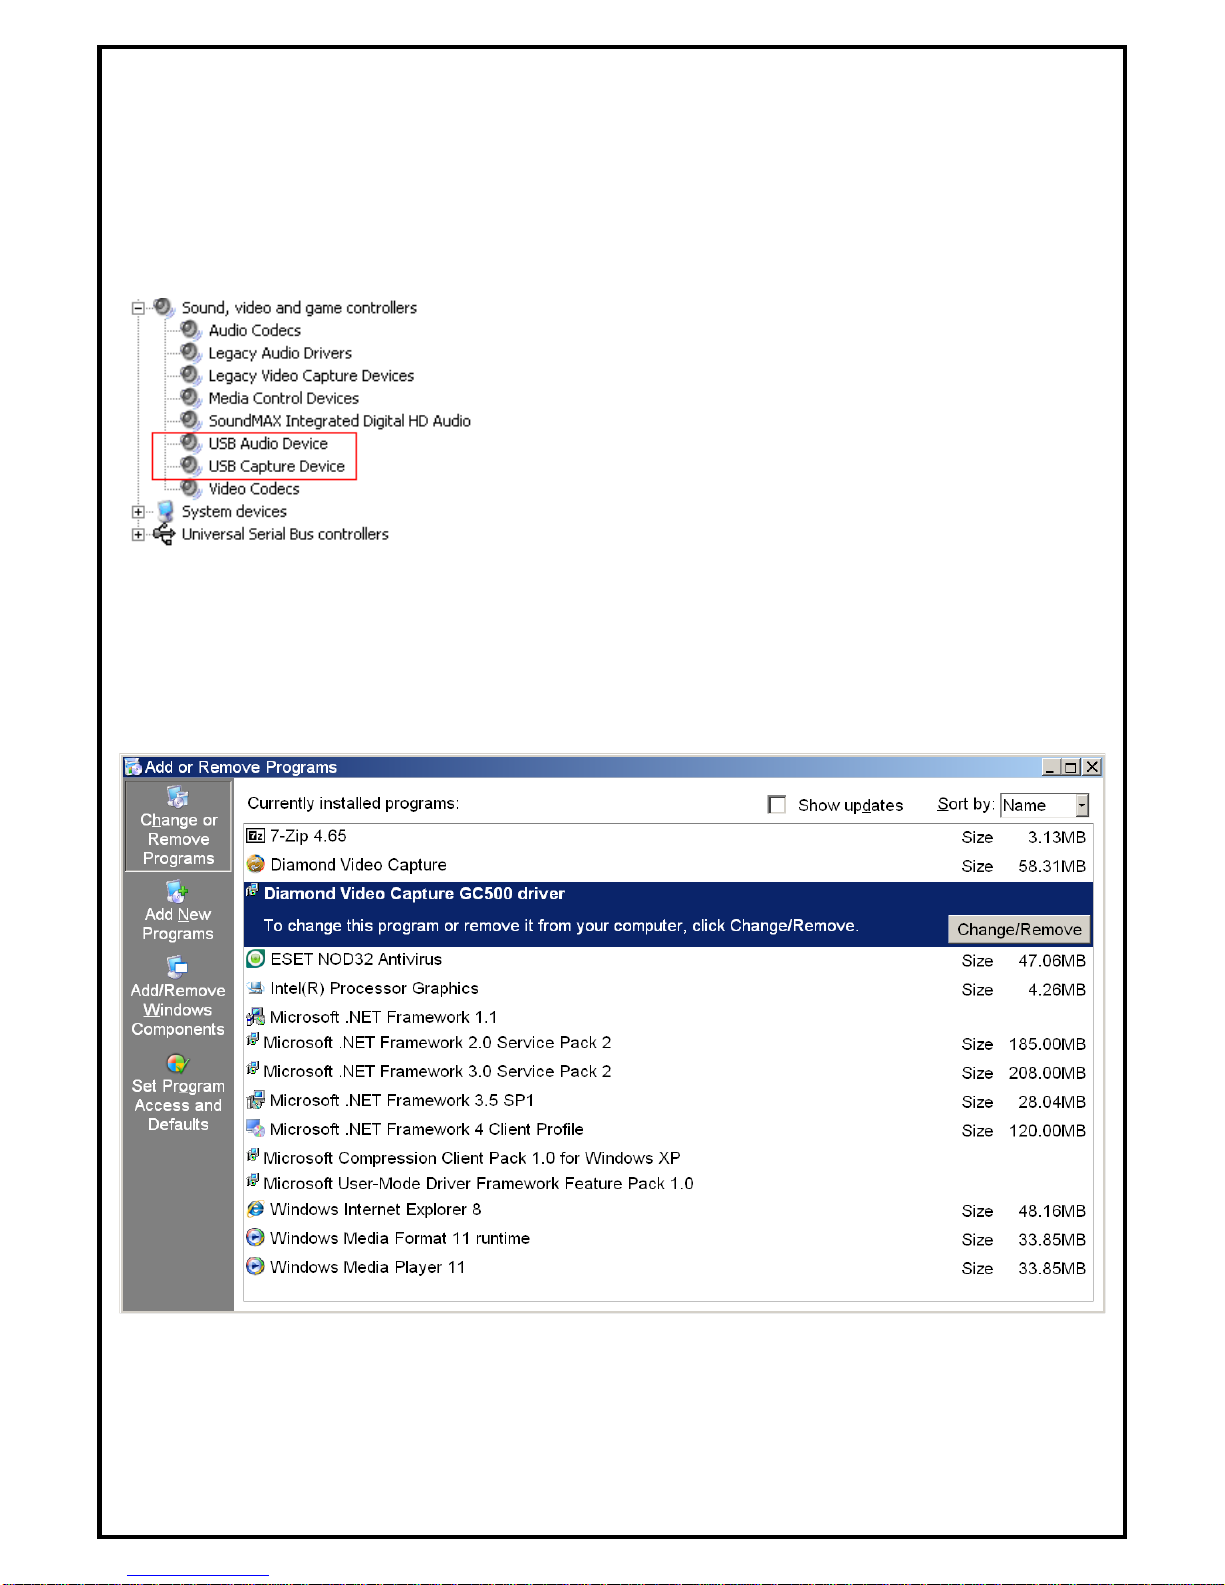Select Media Control Devices entry
This screenshot has height=1585, width=1225.
coord(283,398)
